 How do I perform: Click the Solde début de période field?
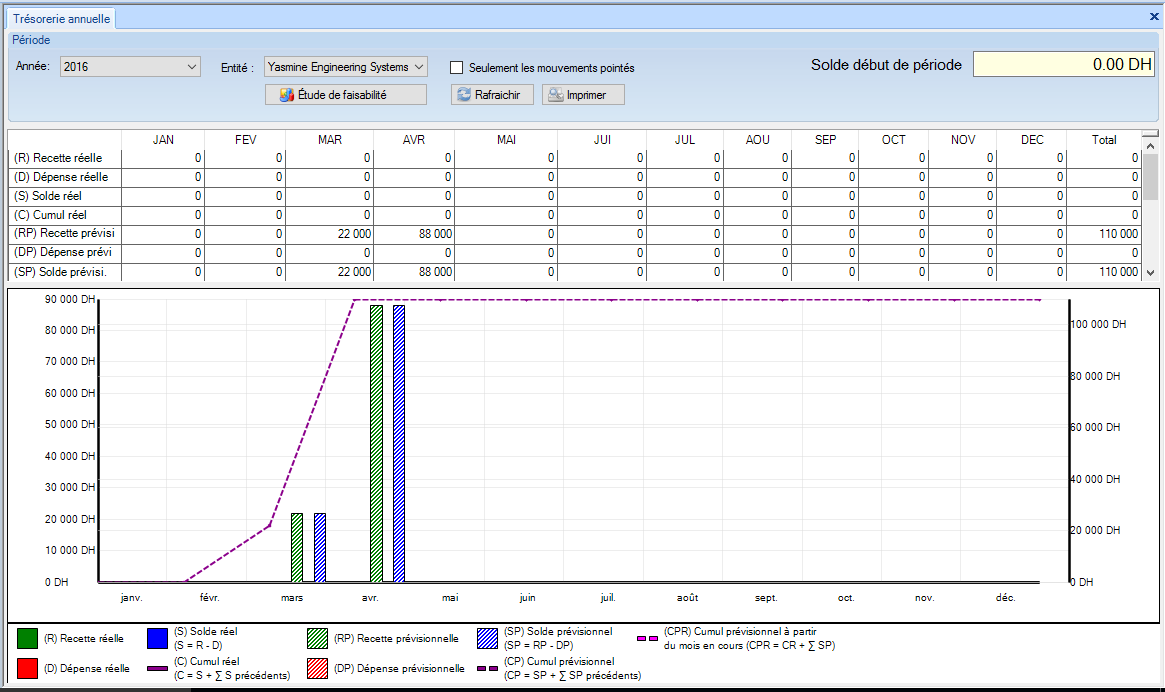coord(1065,65)
